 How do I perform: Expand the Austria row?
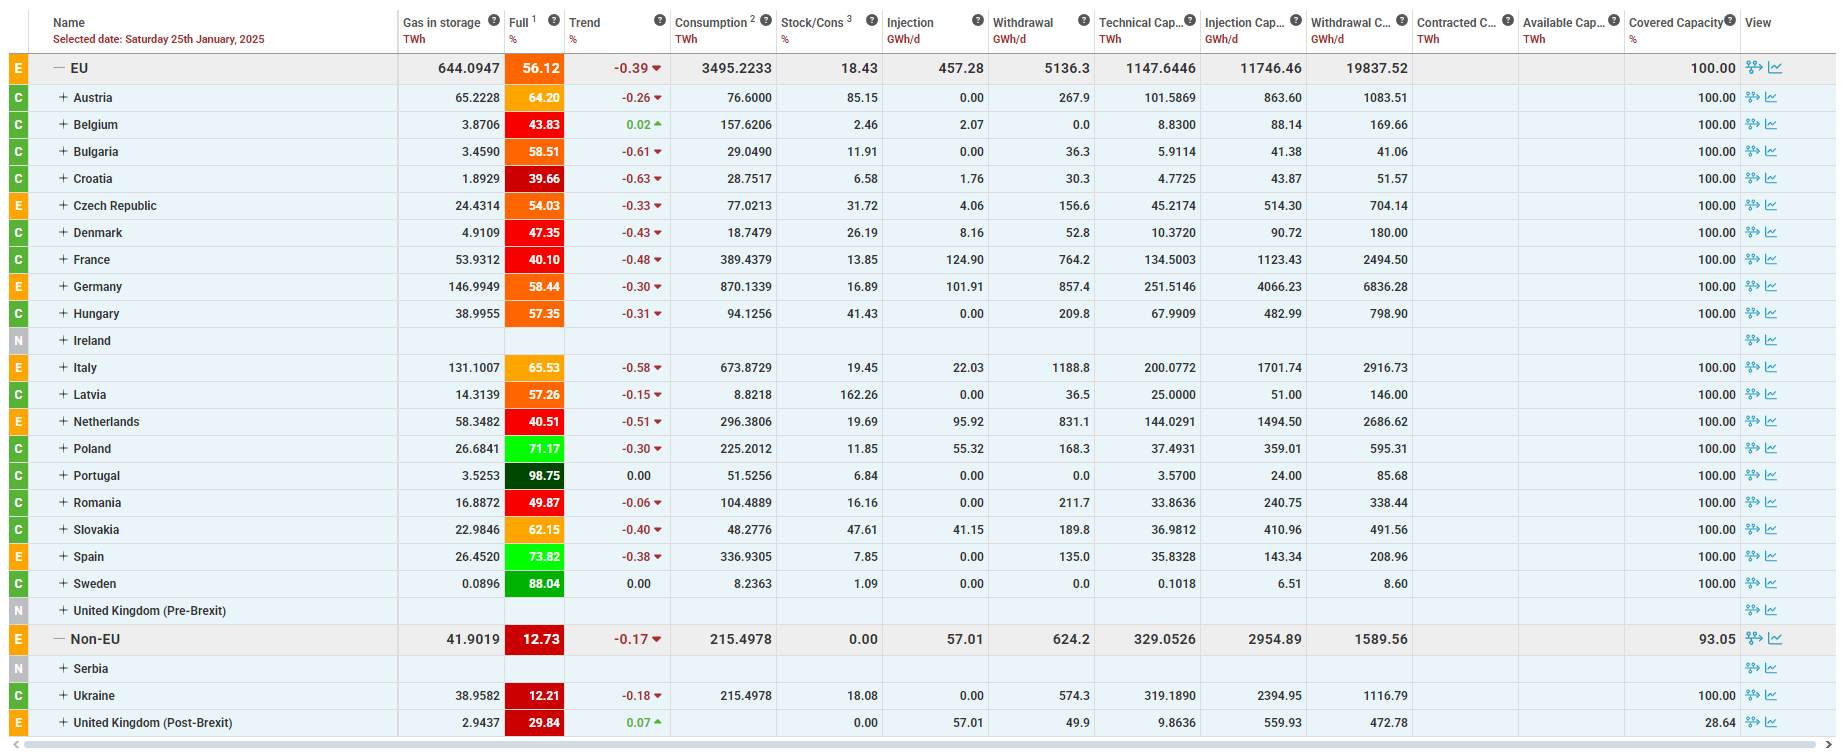tap(63, 98)
